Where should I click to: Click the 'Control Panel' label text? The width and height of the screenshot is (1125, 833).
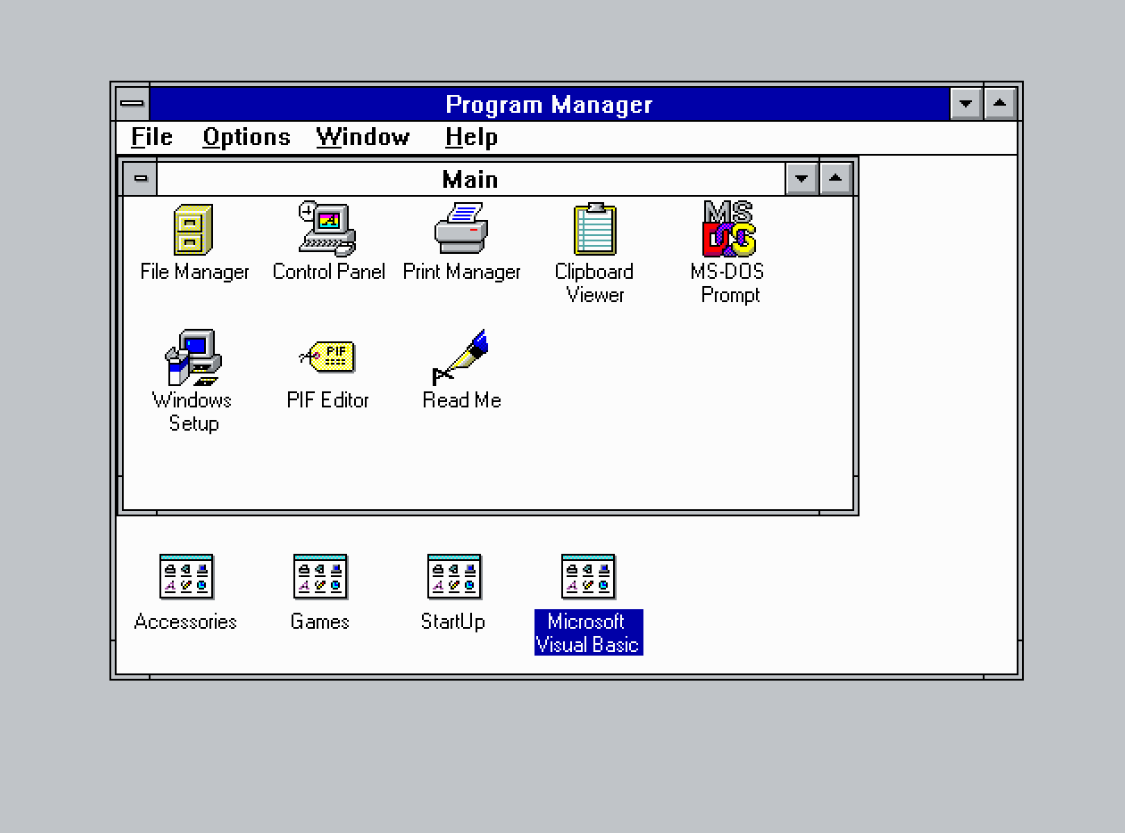(x=329, y=272)
